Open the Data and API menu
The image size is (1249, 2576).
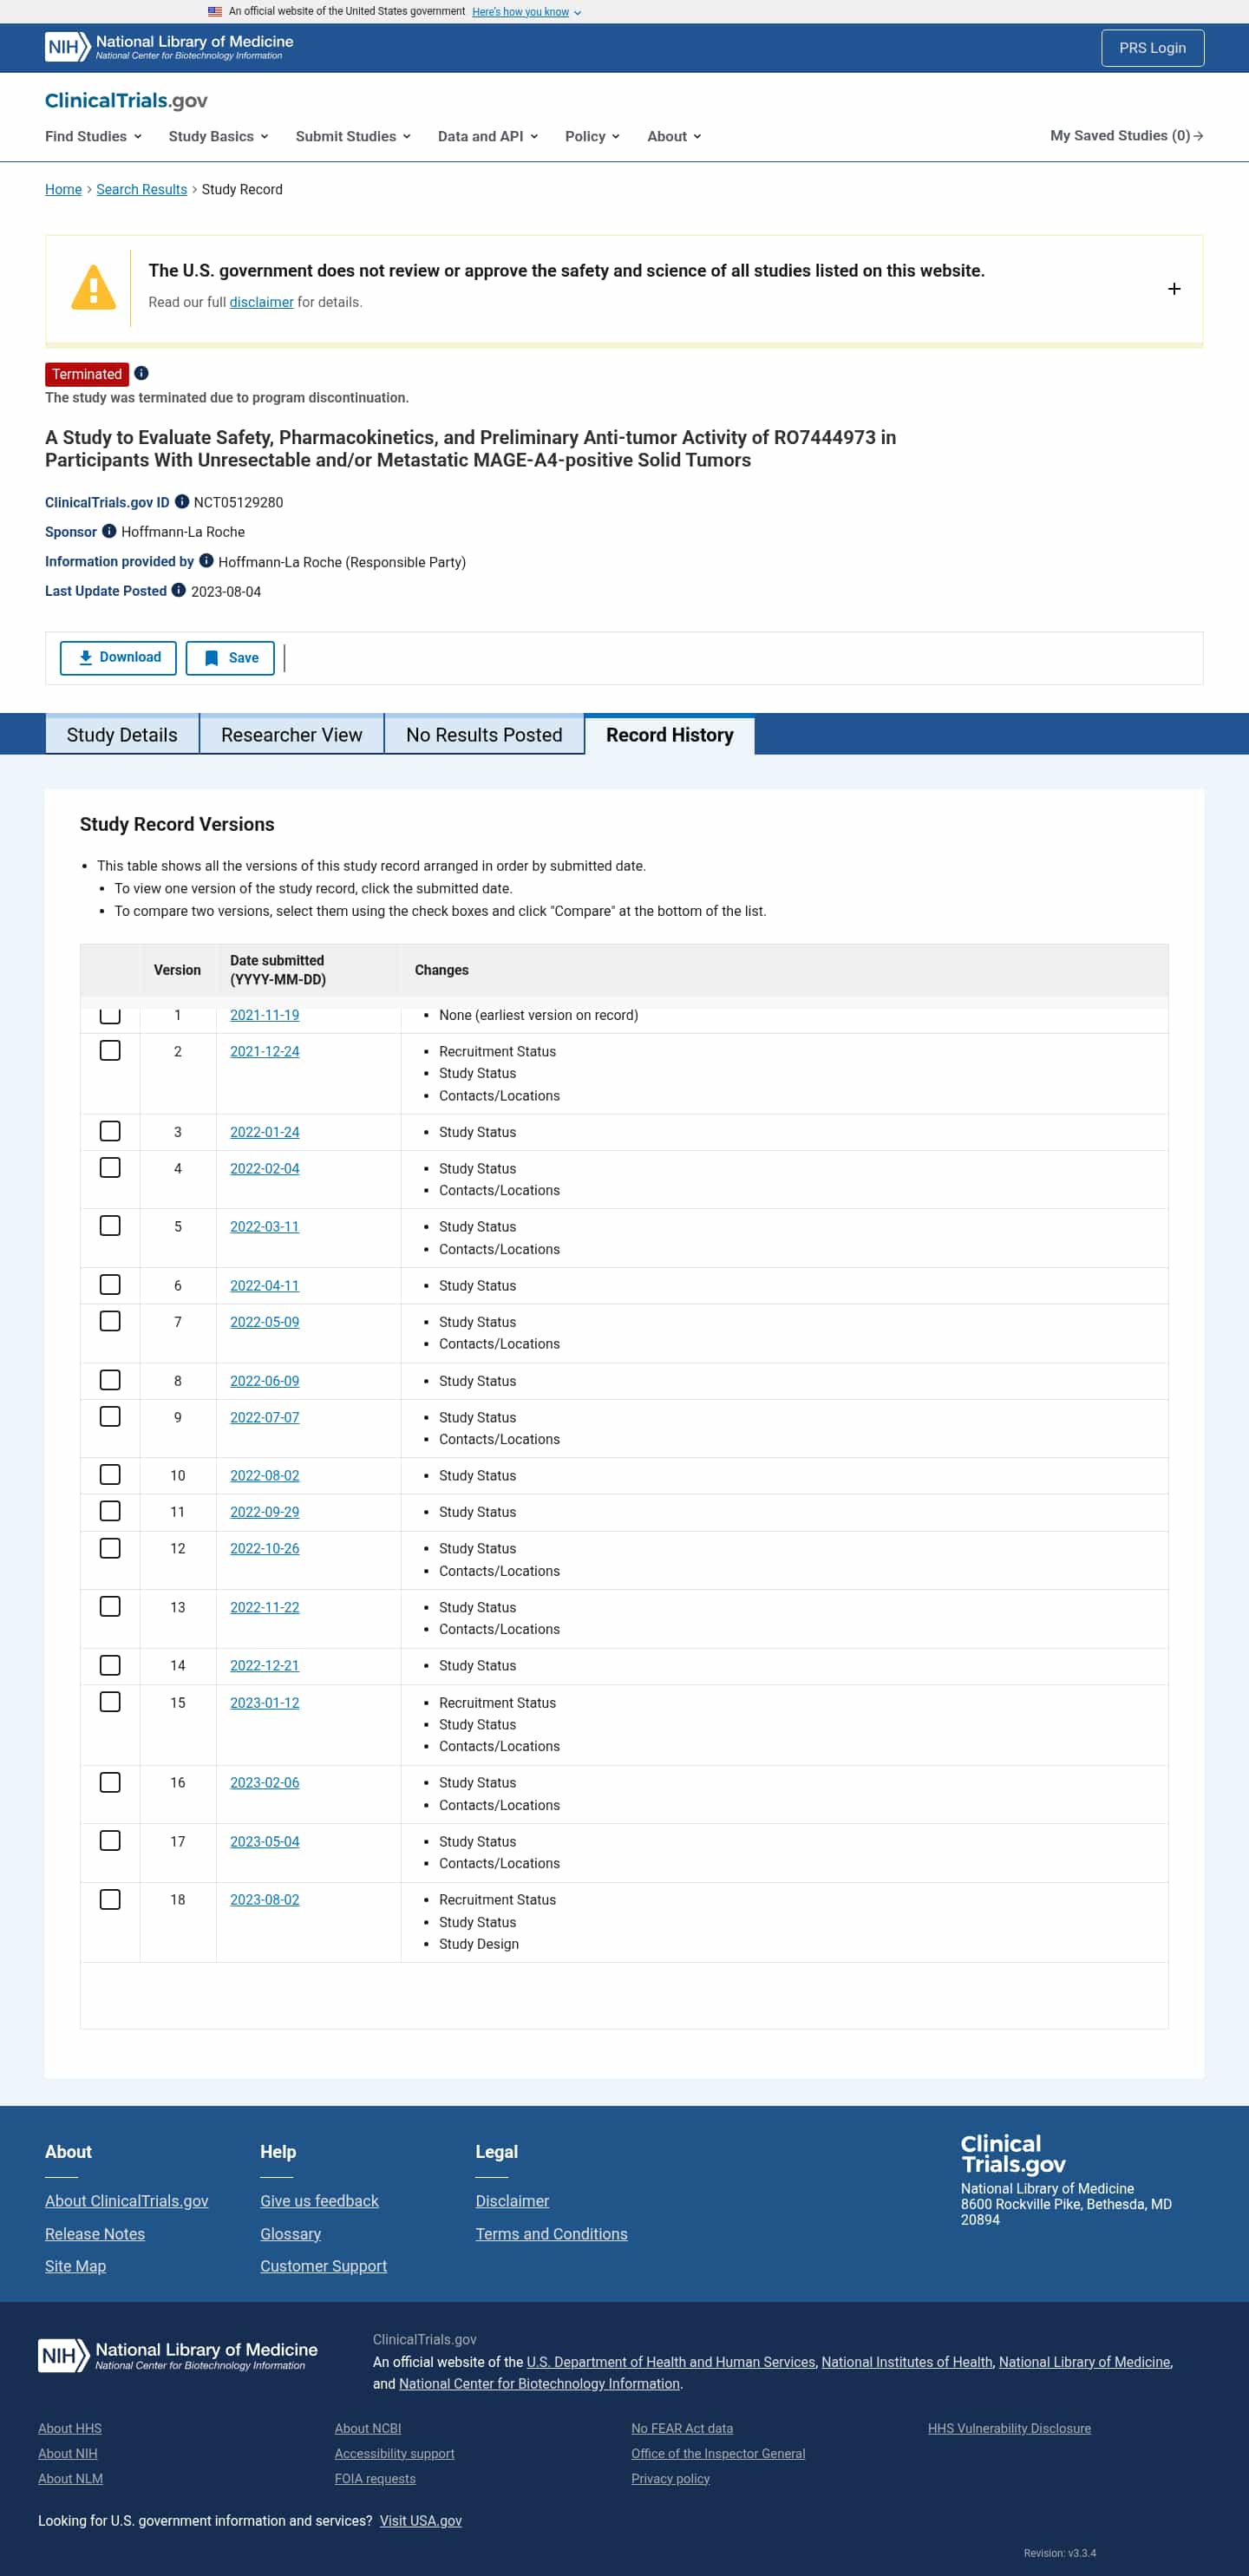[488, 136]
